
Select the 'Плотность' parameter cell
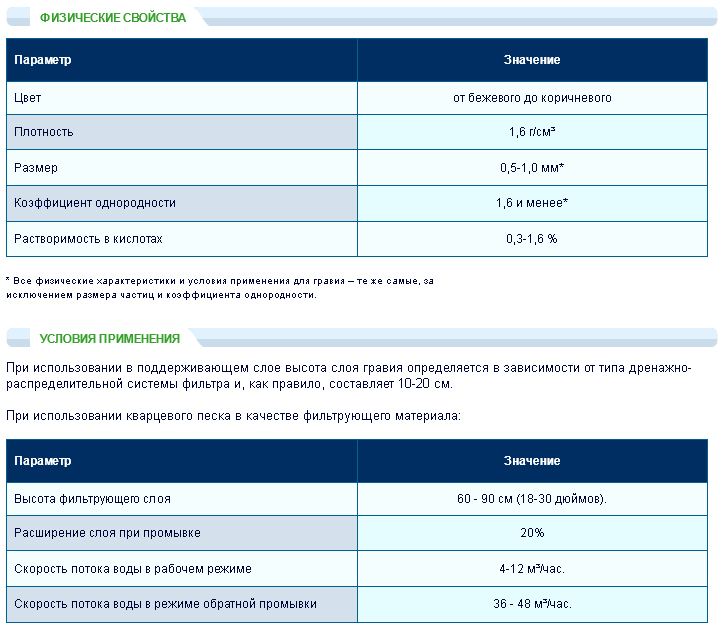tap(44, 132)
